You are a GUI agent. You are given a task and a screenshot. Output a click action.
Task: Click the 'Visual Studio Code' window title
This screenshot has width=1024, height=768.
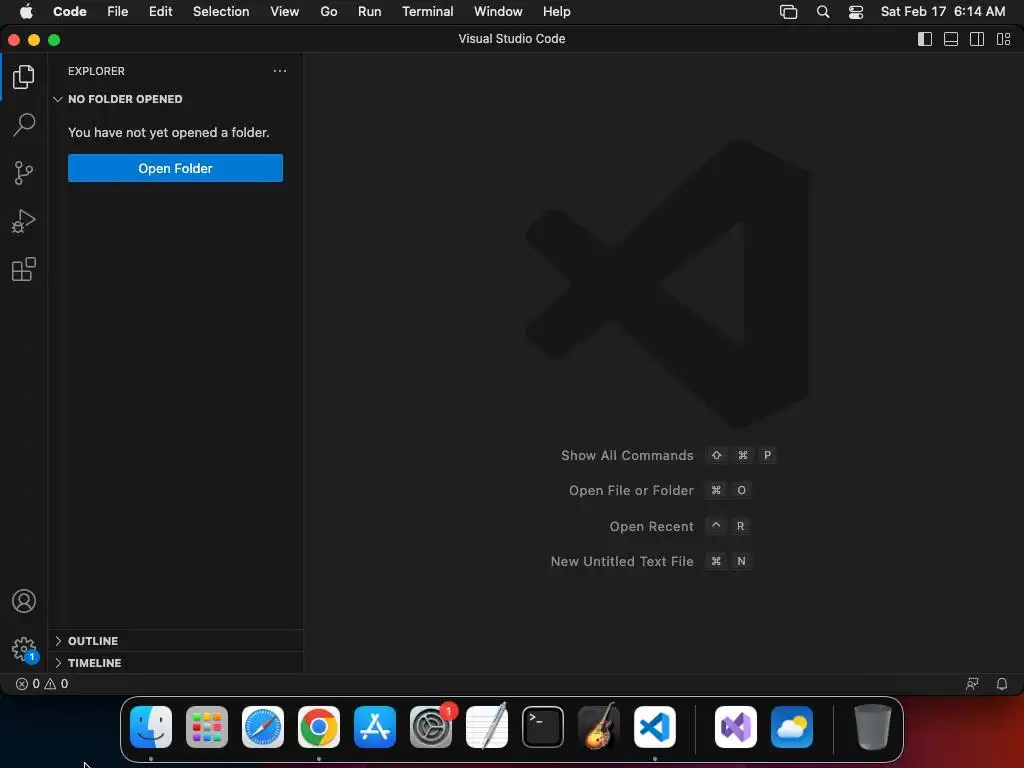pyautogui.click(x=512, y=39)
